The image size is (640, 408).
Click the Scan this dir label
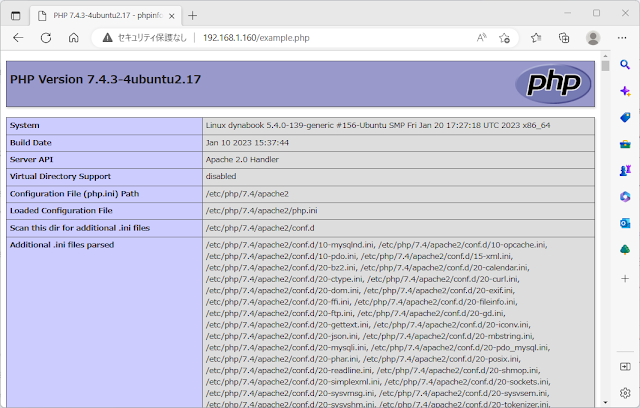tap(80, 228)
